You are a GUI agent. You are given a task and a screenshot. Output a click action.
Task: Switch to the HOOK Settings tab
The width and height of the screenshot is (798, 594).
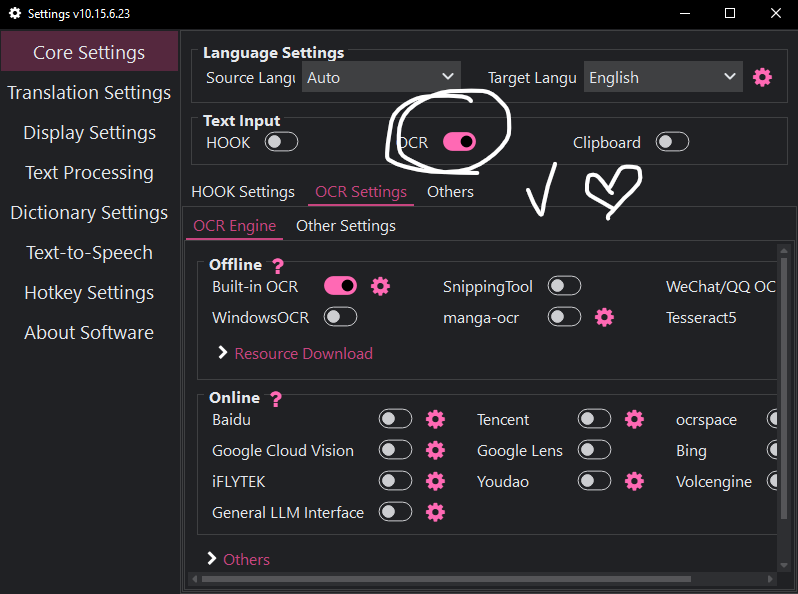pyautogui.click(x=243, y=191)
